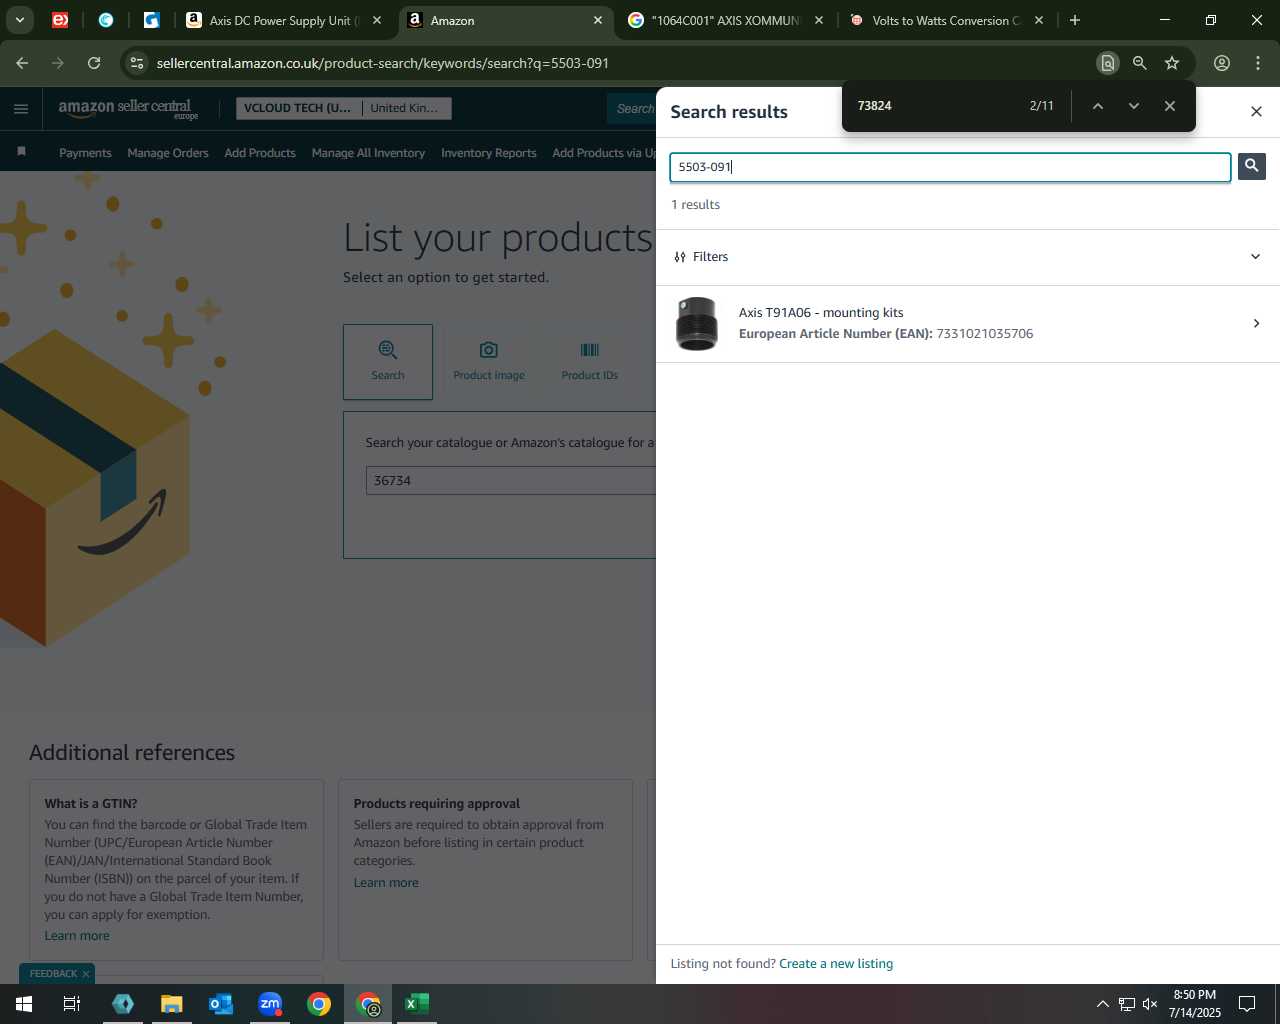Open Add Products via Upload menu

tap(604, 153)
